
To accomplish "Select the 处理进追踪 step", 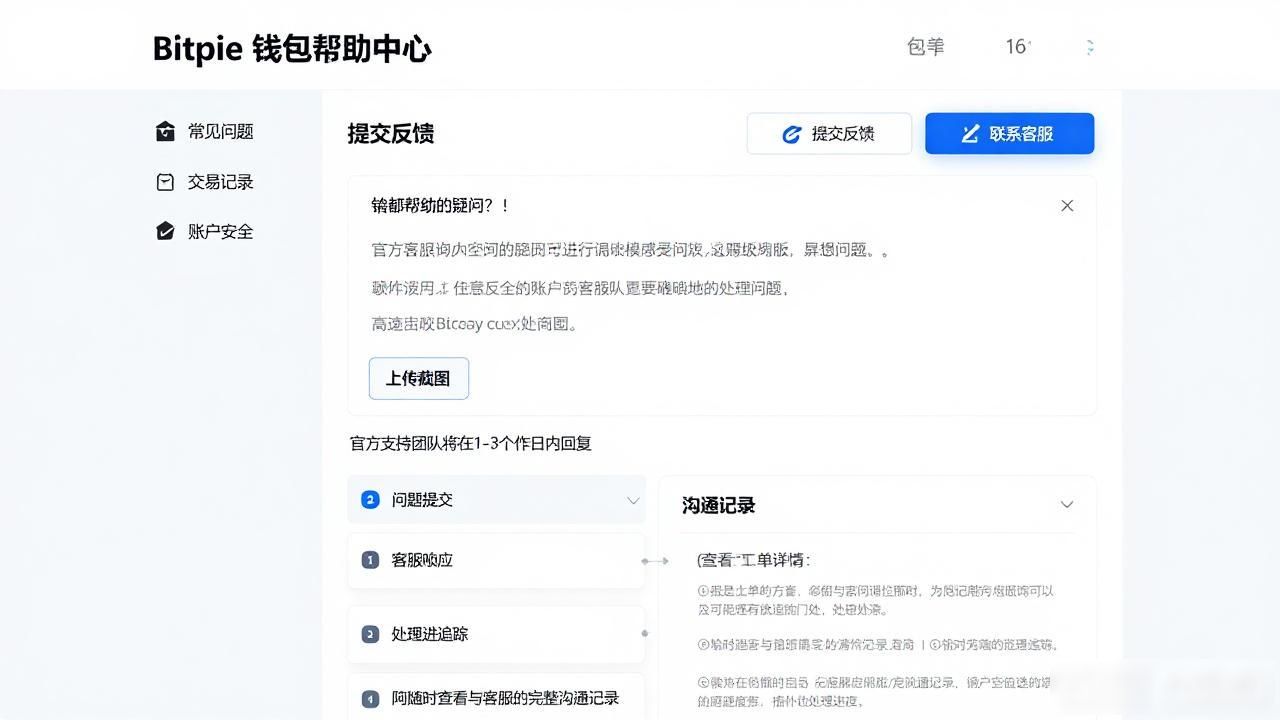I will 496,634.
